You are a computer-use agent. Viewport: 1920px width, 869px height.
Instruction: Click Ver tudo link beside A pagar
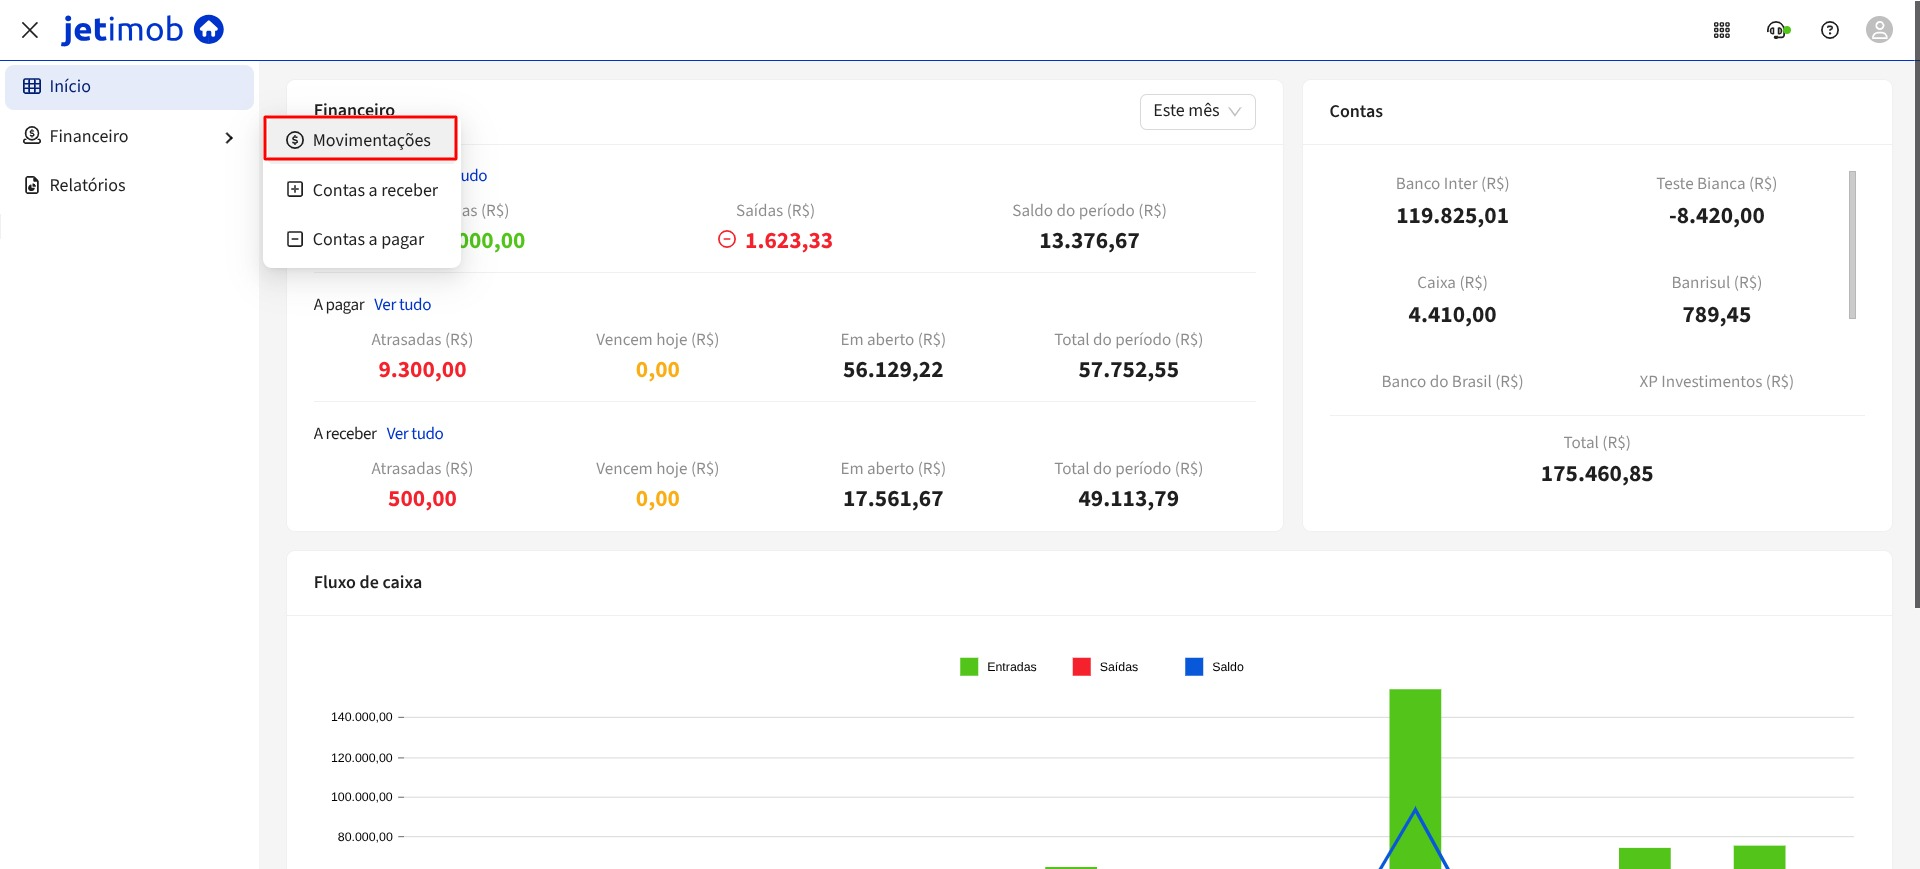[x=402, y=305]
